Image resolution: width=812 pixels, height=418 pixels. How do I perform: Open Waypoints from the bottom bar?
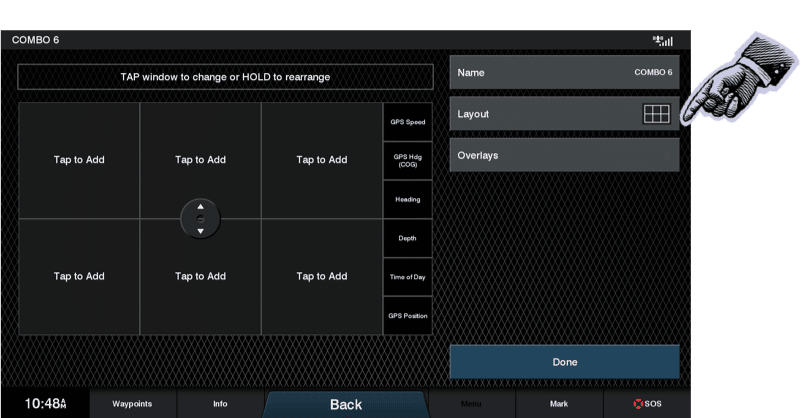[x=132, y=404]
